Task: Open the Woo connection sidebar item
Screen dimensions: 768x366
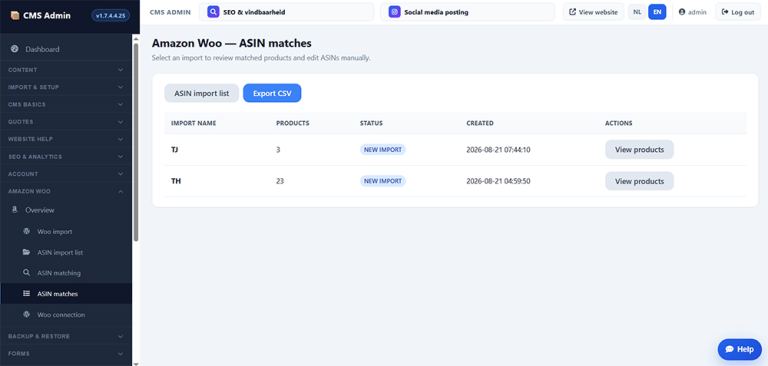Action: pyautogui.click(x=66, y=315)
